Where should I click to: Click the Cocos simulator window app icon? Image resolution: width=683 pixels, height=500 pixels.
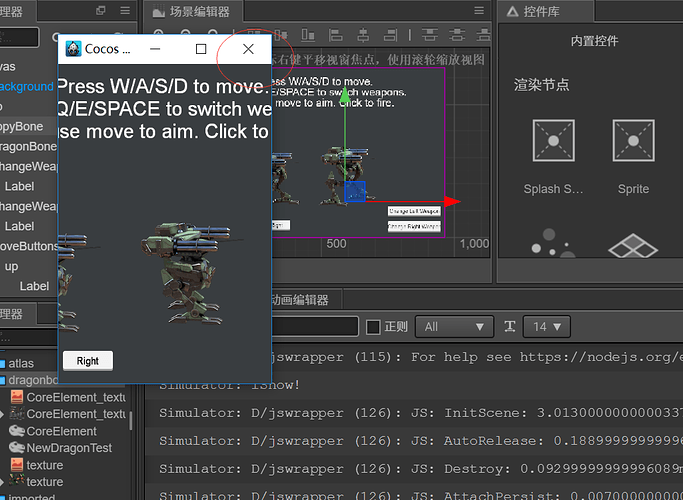(x=73, y=49)
